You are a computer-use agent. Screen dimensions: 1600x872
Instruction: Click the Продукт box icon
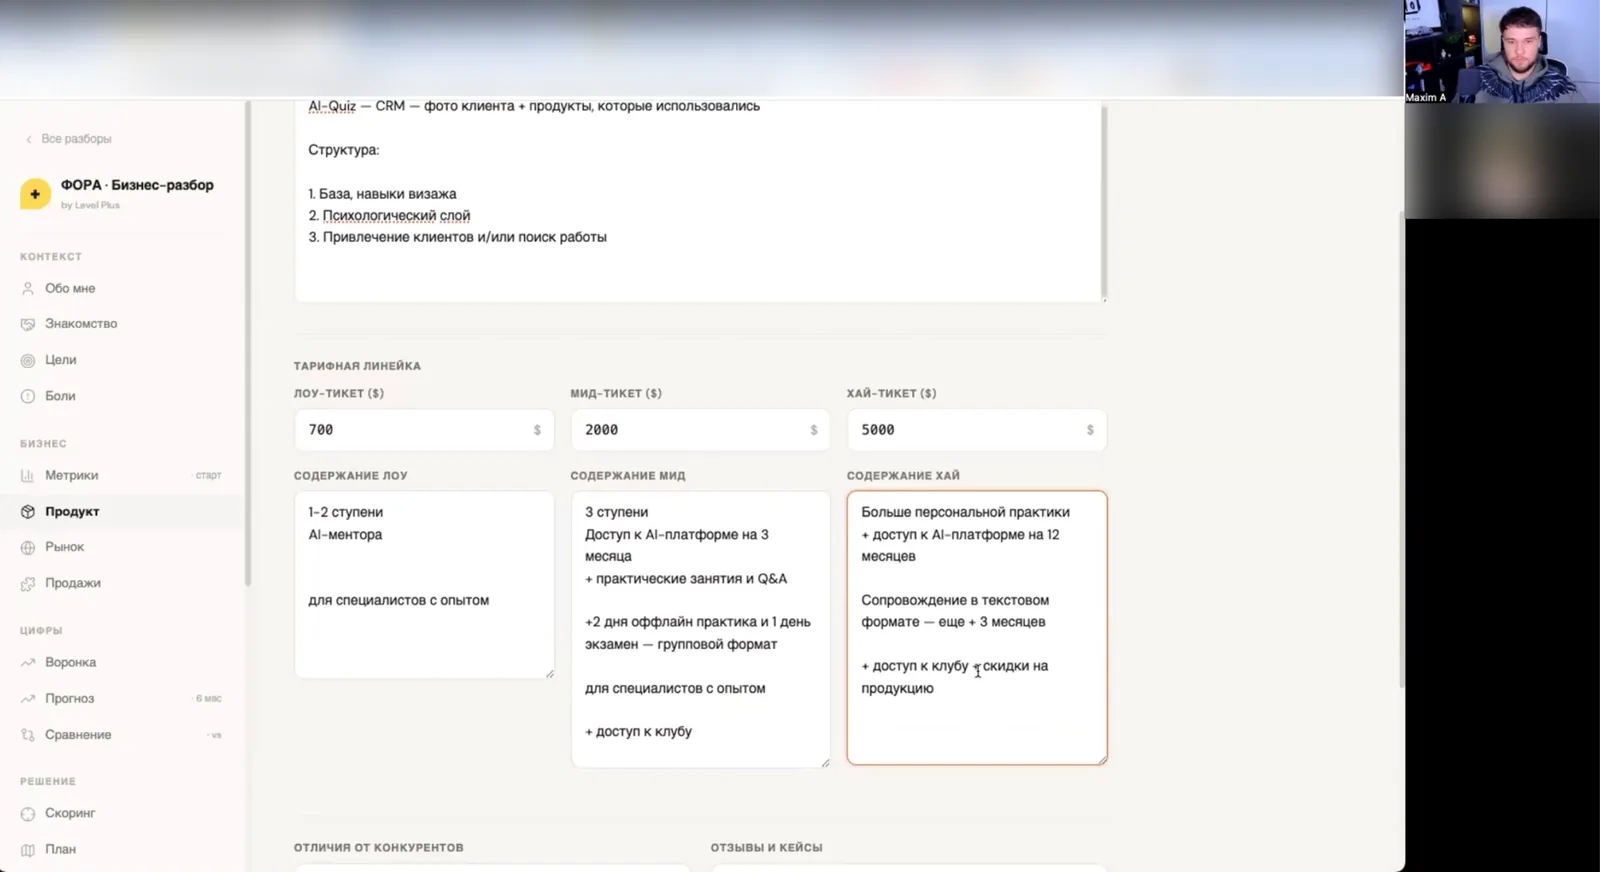(x=28, y=511)
